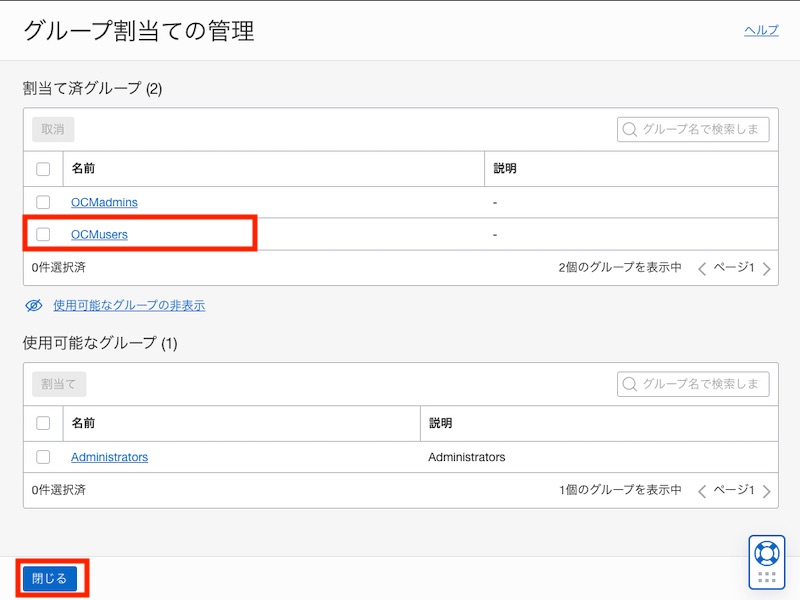800x600 pixels.
Task: Click next page arrow in assigned groups table
Action: tap(766, 268)
